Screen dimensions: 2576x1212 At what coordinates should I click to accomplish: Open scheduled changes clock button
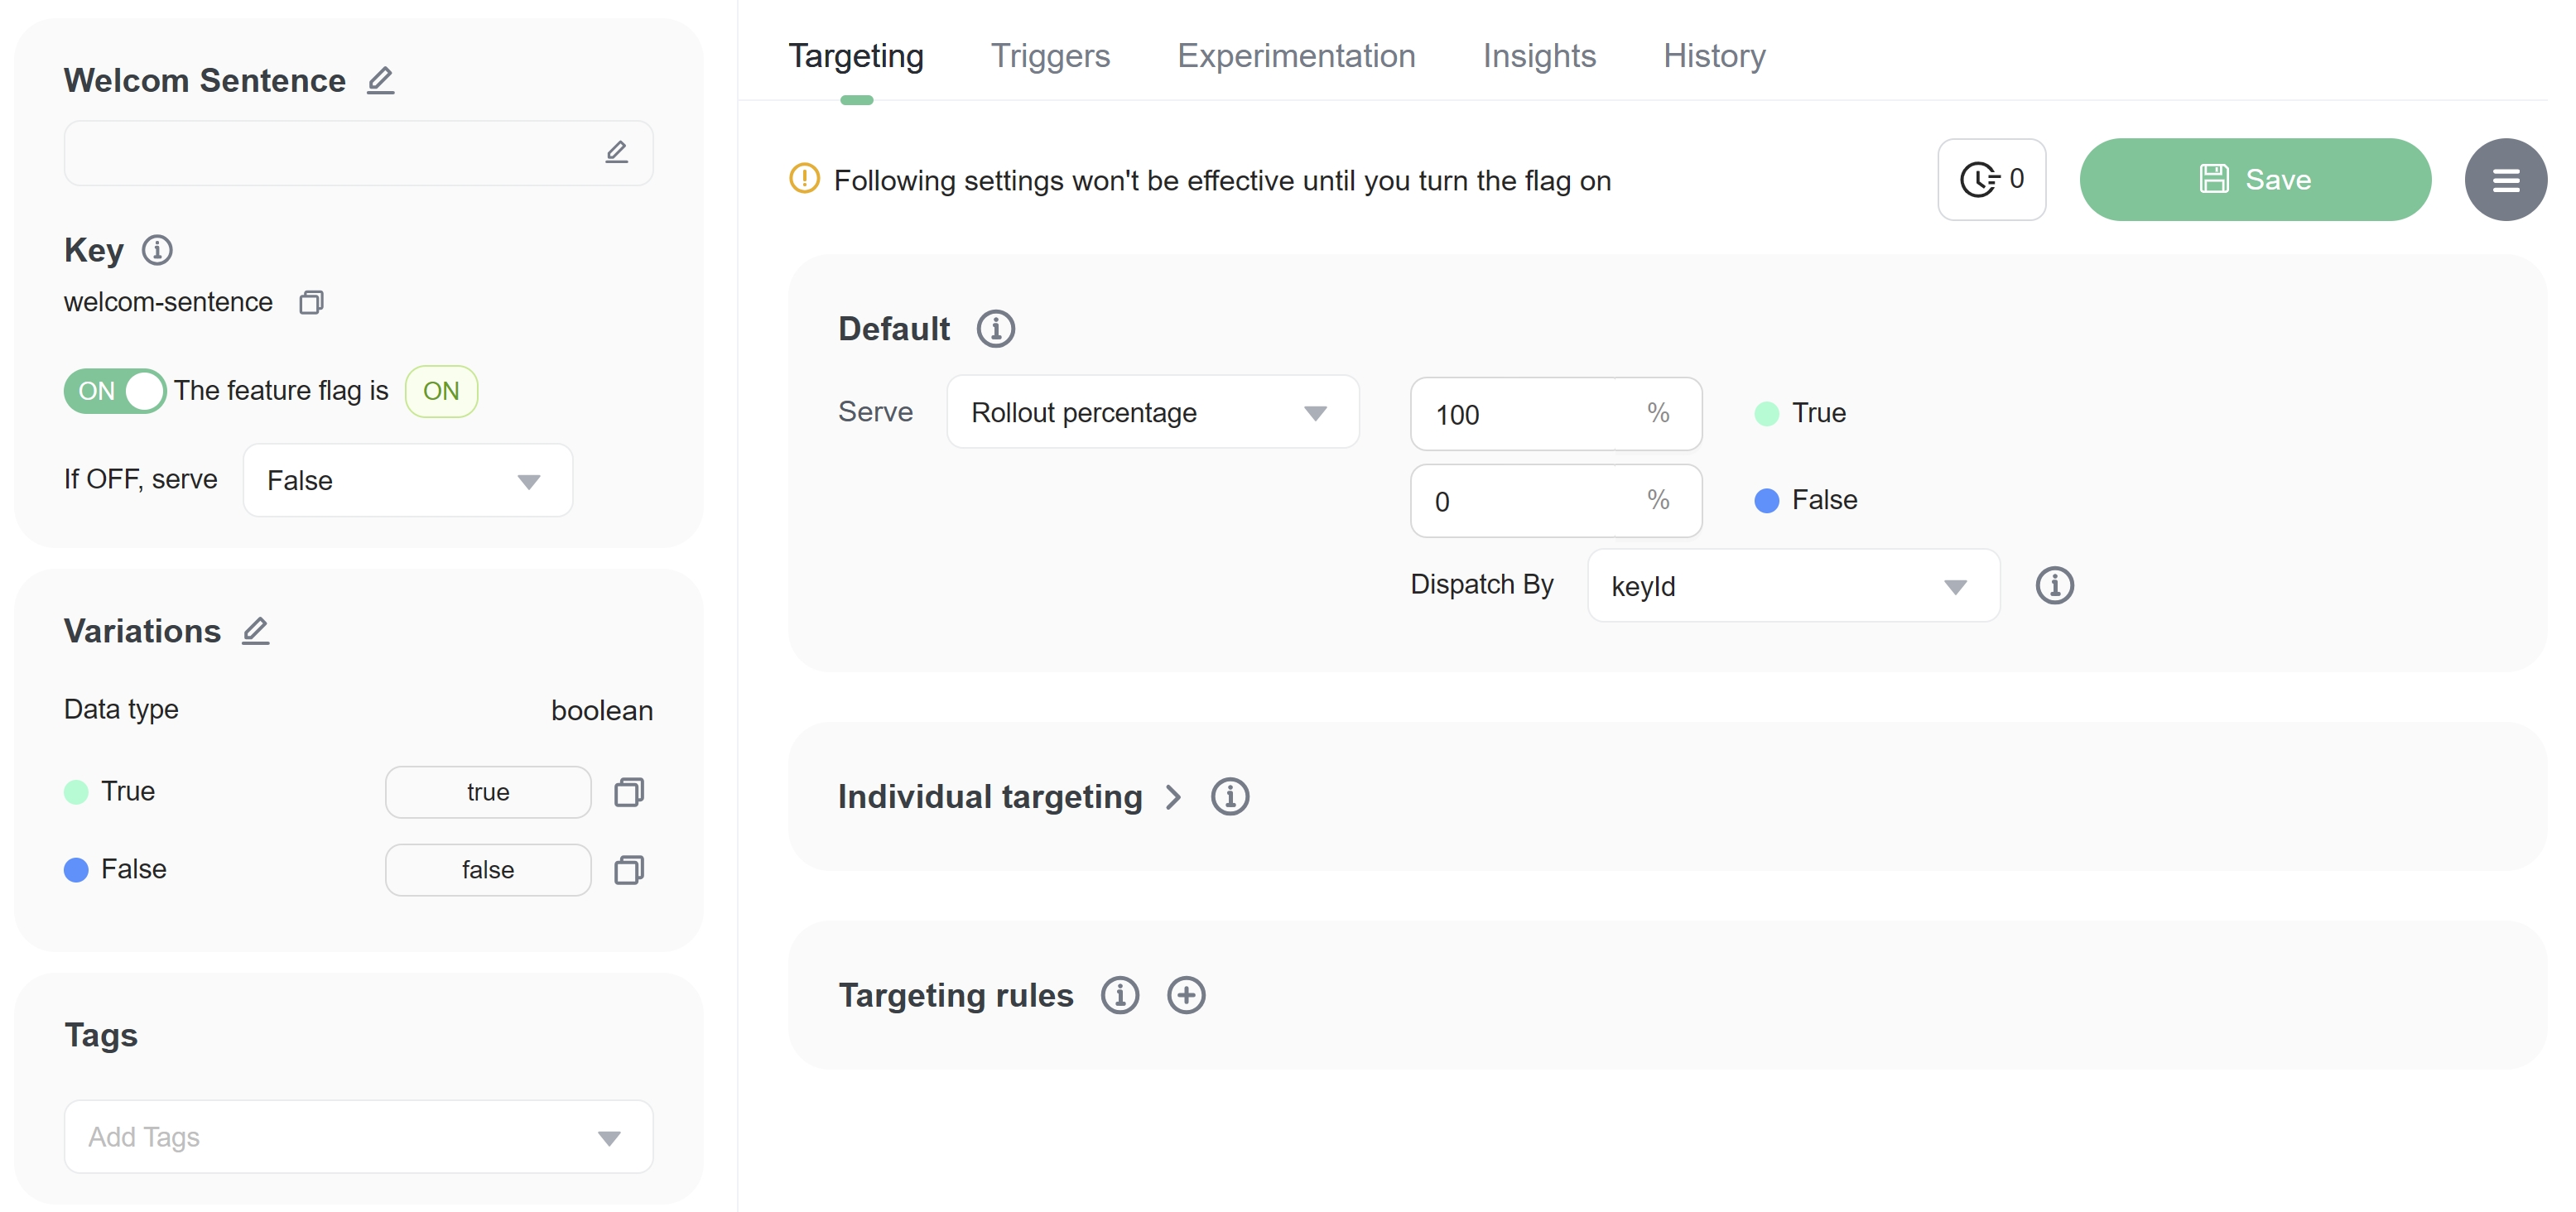click(1991, 180)
